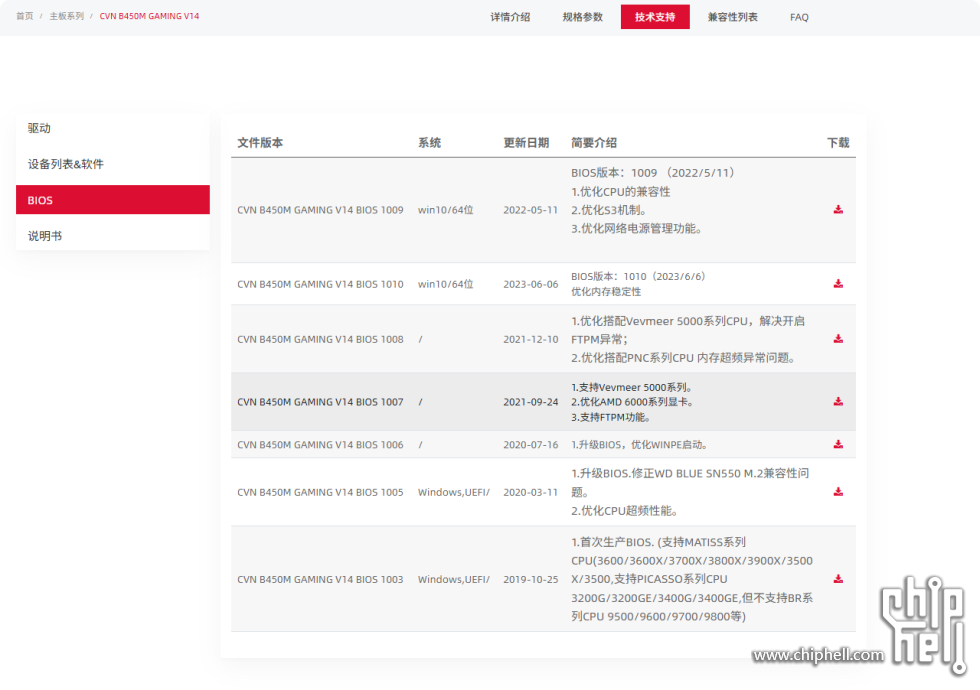Click the 更新日期 column header
This screenshot has width=980, height=690.
[526, 142]
